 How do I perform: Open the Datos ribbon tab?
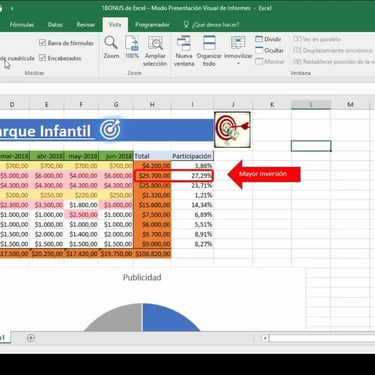(55, 25)
